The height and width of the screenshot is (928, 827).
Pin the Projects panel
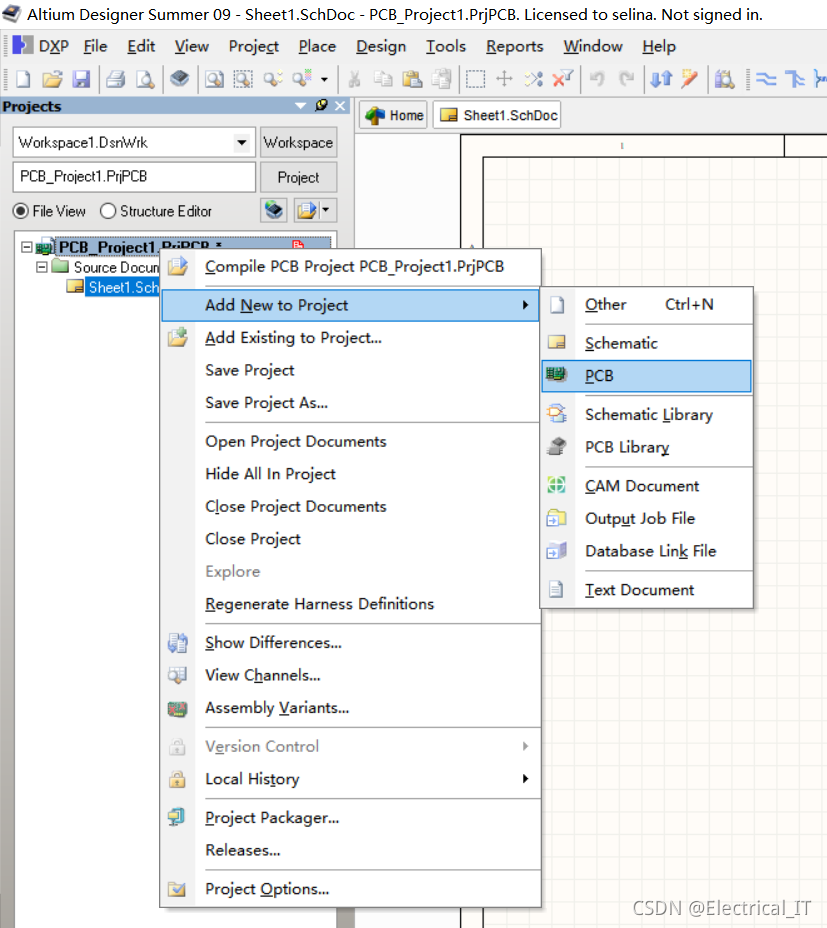click(321, 105)
